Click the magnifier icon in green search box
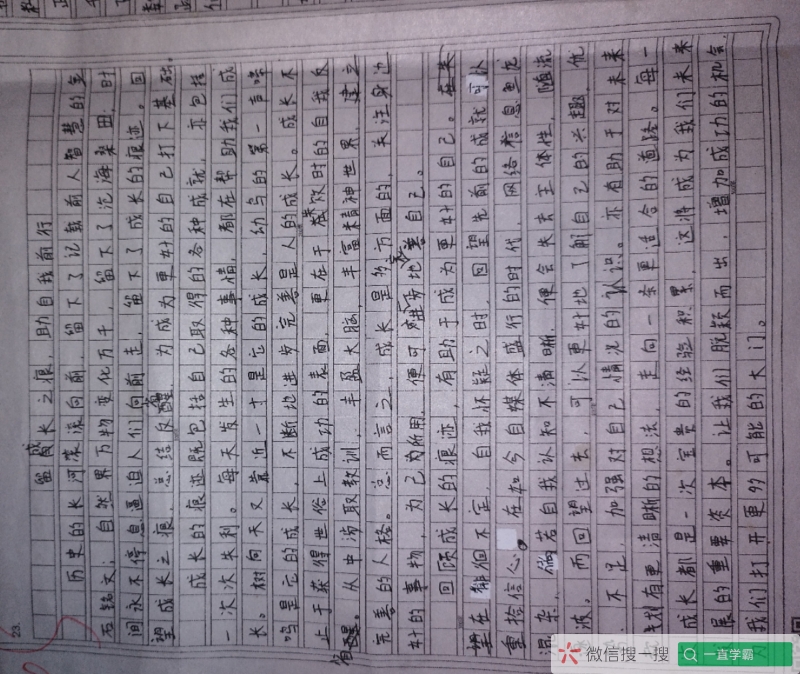Screen dimensions: 800x674 (x=689, y=654)
